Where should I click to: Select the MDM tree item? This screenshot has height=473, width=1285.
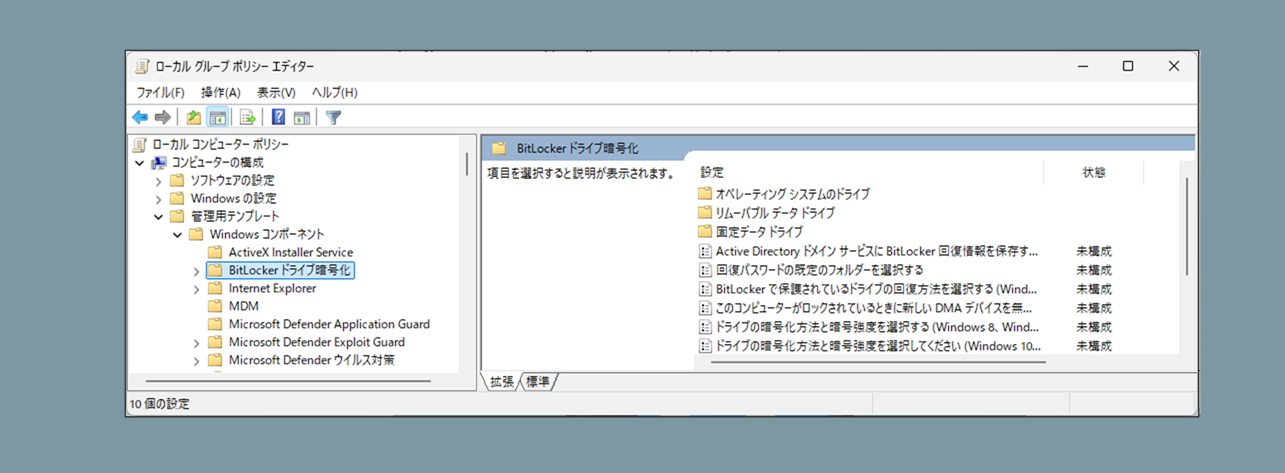(243, 306)
